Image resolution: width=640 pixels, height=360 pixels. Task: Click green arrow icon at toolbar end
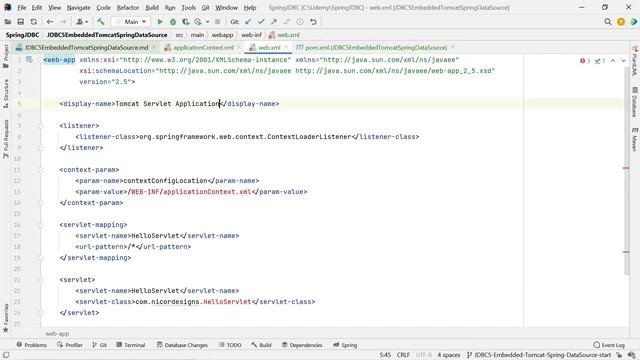(x=633, y=22)
